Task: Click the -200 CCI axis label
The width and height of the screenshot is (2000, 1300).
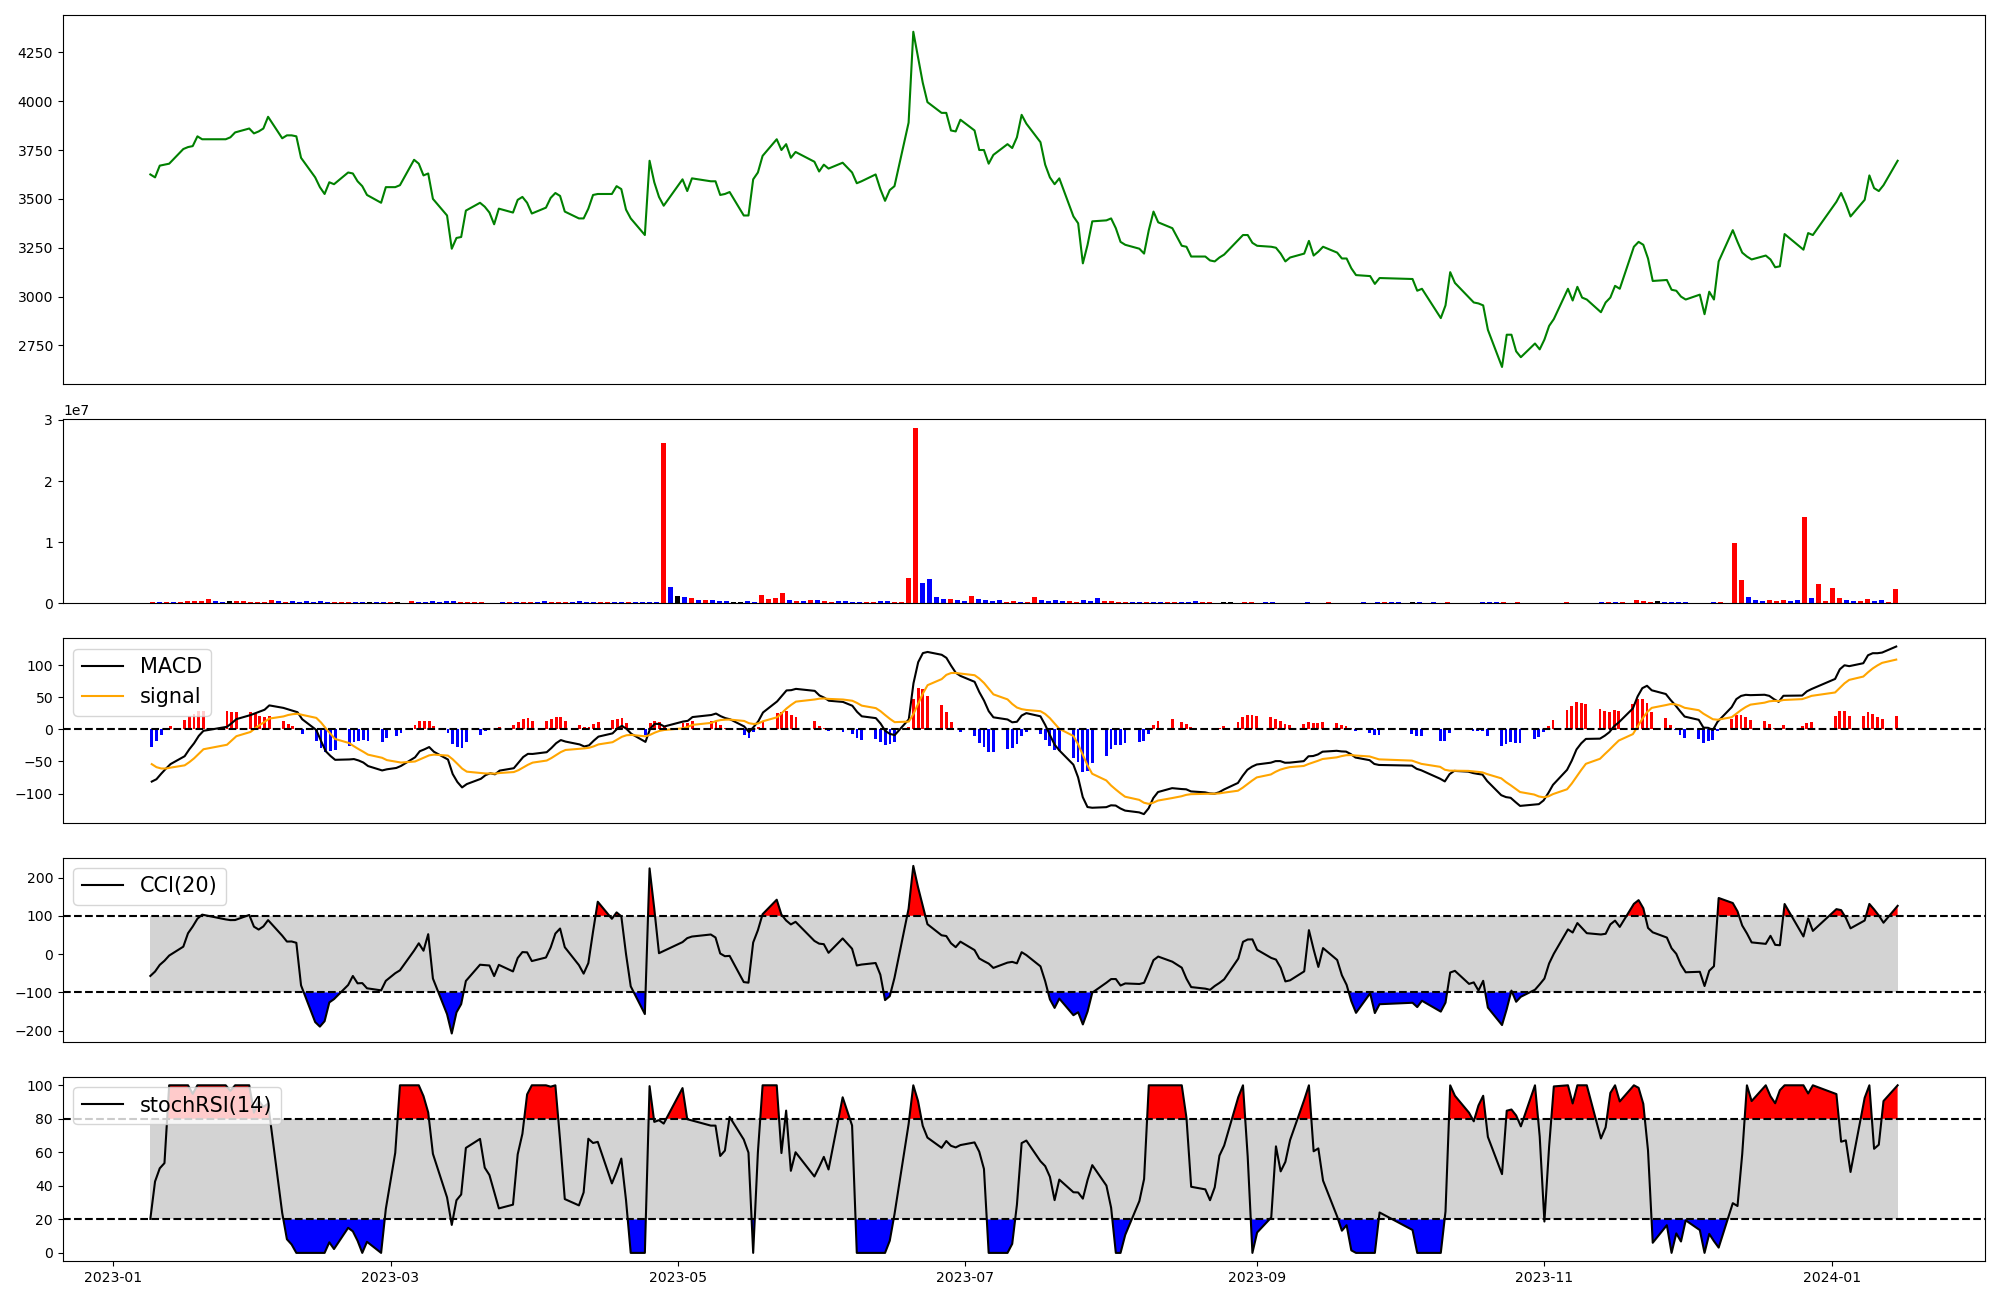Action: pyautogui.click(x=36, y=1031)
